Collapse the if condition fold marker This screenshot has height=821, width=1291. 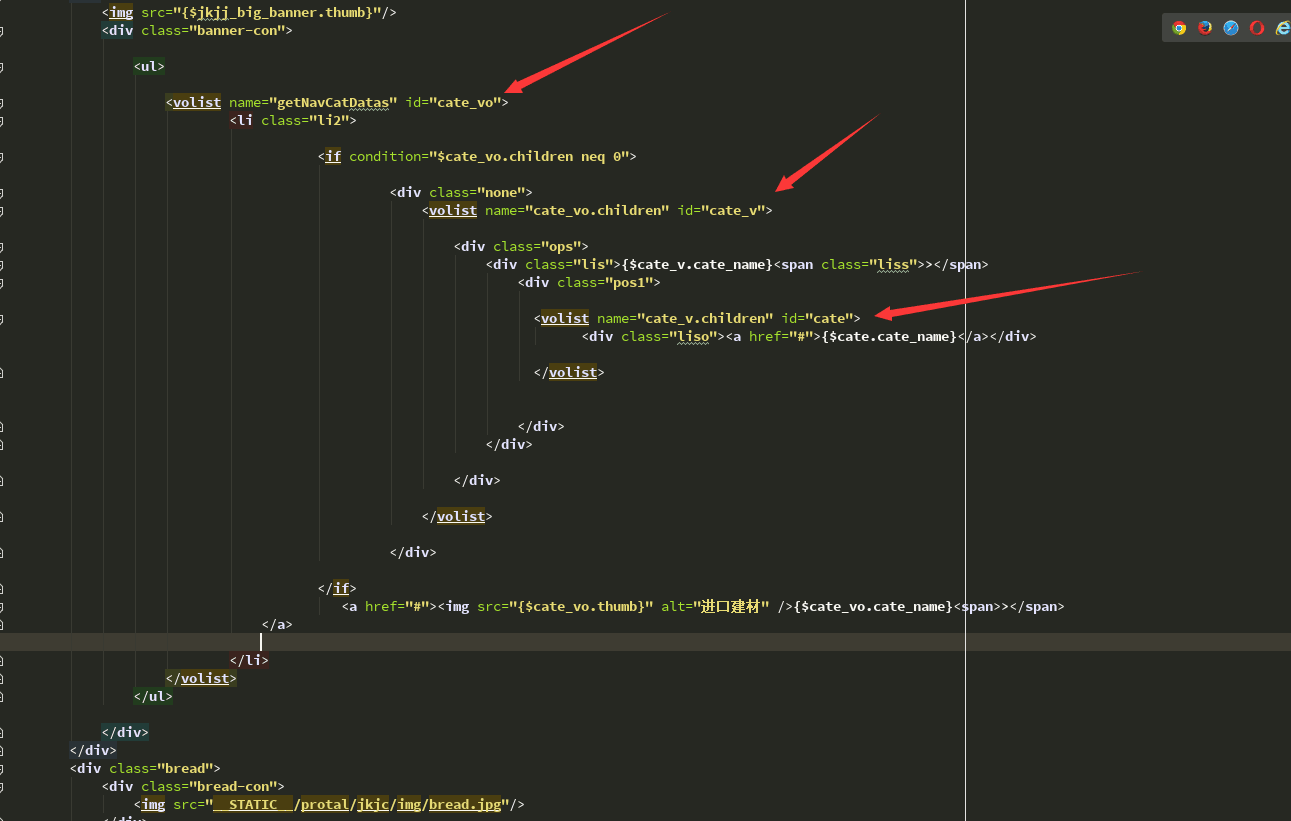[x=1, y=157]
